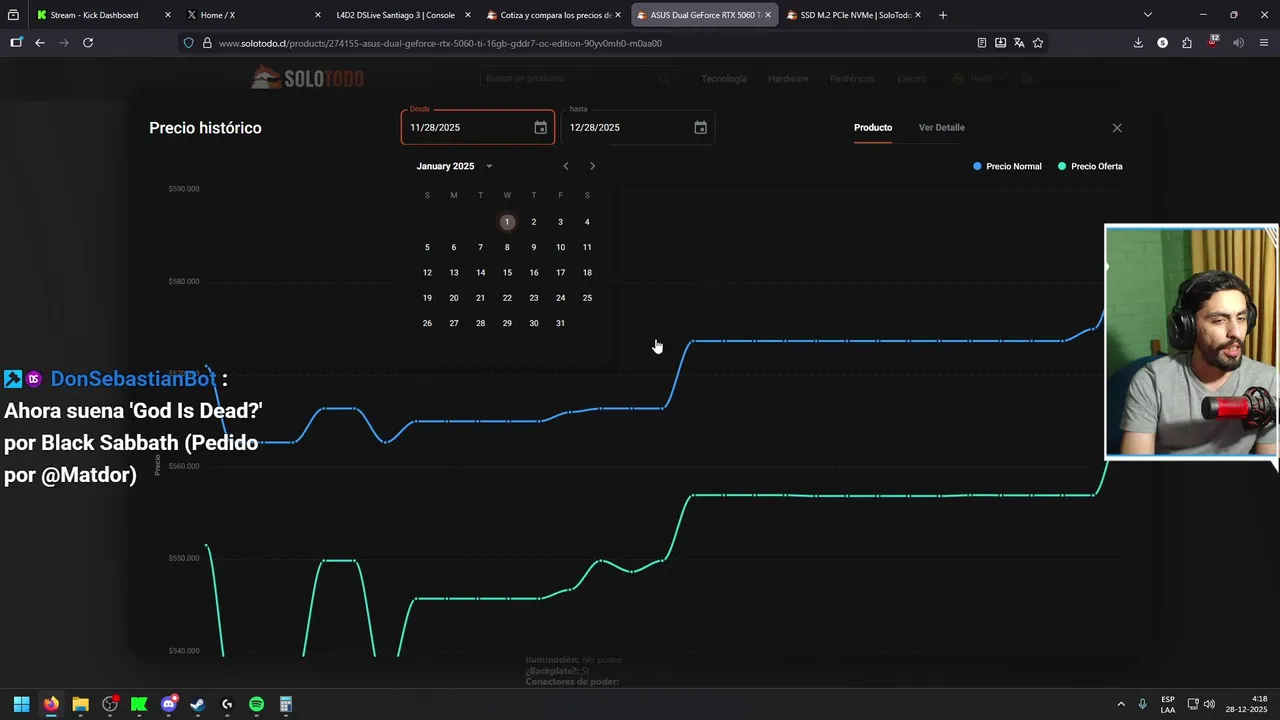Image resolution: width=1280 pixels, height=720 pixels.
Task: Select January 1 in the calendar
Action: pyautogui.click(x=507, y=222)
